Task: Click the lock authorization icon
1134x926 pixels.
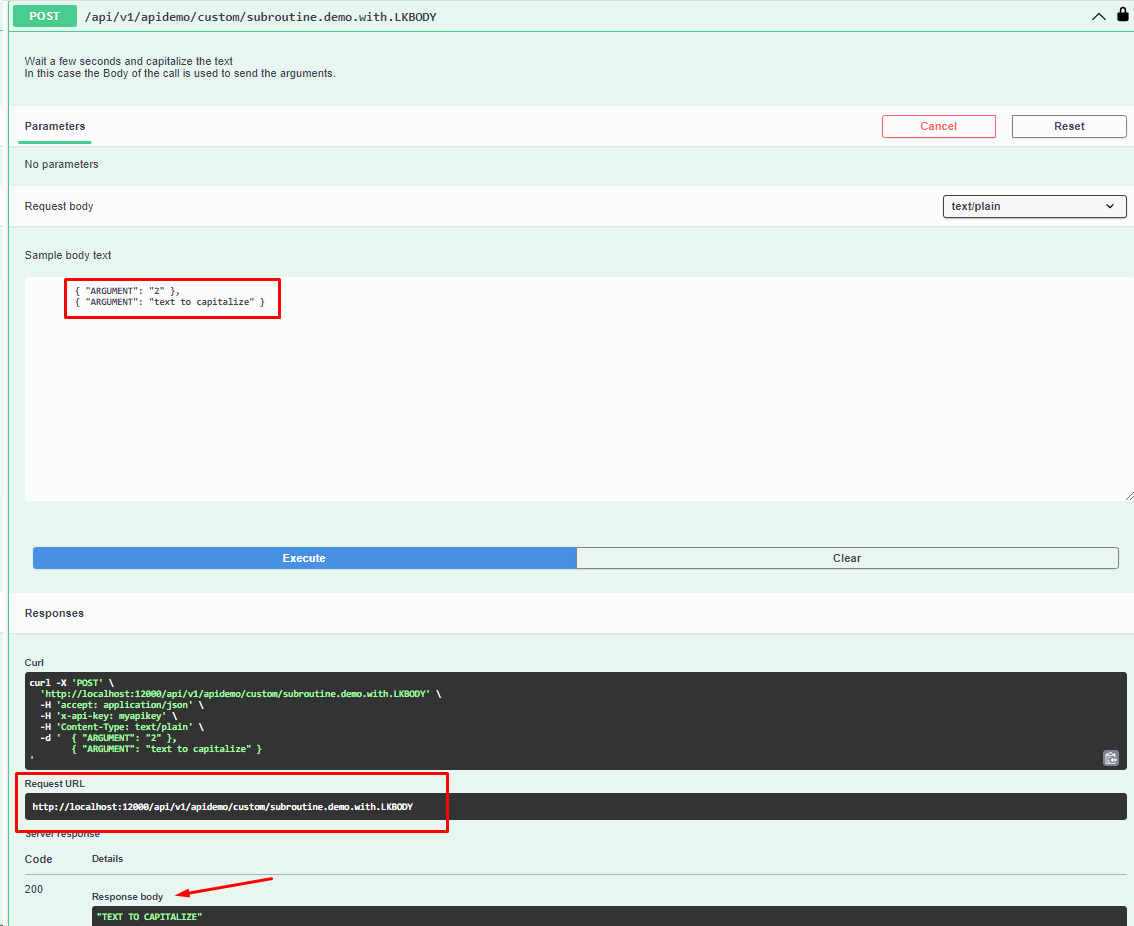Action: pyautogui.click(x=1122, y=15)
